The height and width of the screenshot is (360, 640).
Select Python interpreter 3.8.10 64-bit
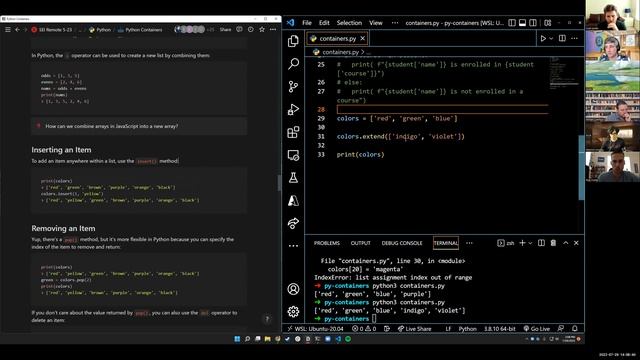point(500,329)
